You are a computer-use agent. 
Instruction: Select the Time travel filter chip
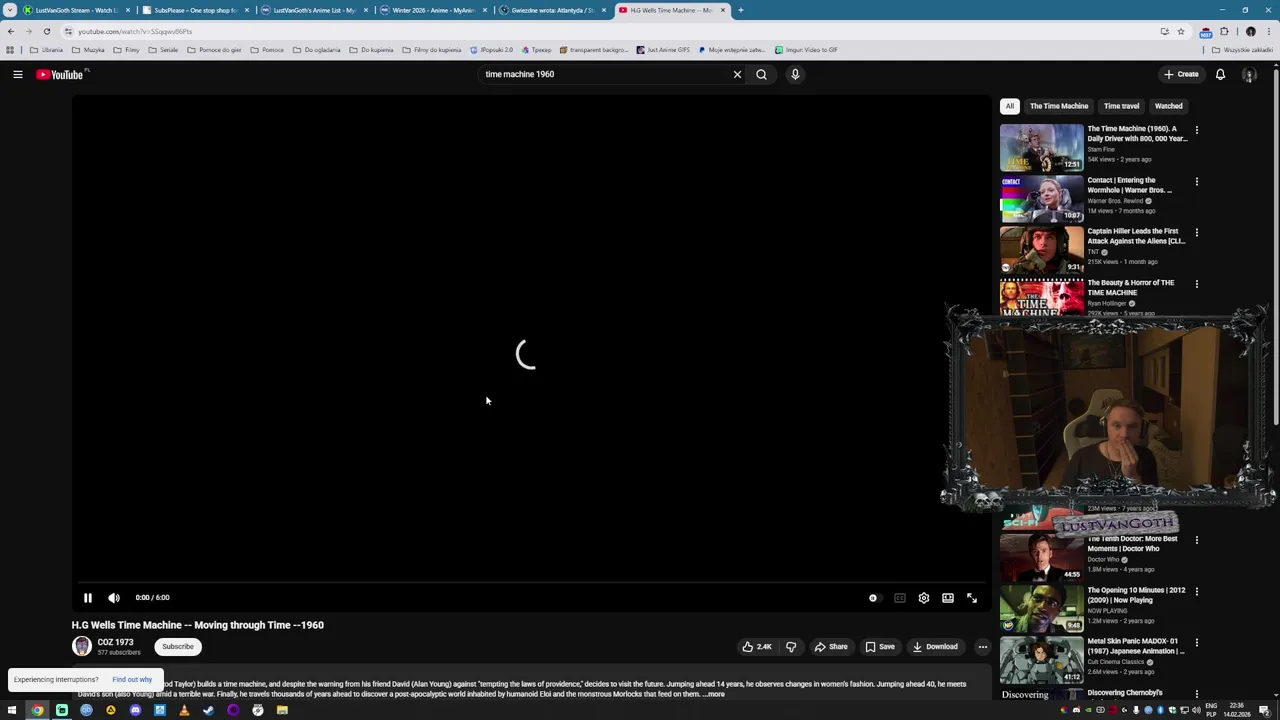[x=1121, y=106]
